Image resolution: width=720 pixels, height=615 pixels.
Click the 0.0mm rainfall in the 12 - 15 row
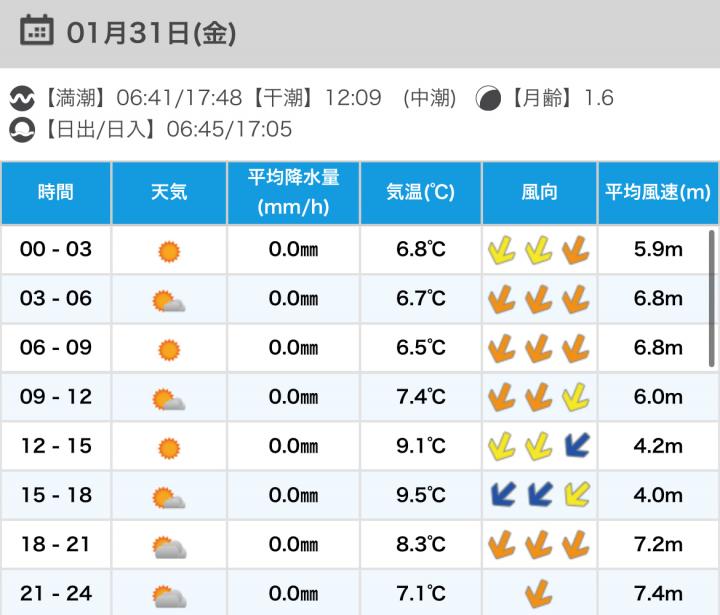[293, 446]
